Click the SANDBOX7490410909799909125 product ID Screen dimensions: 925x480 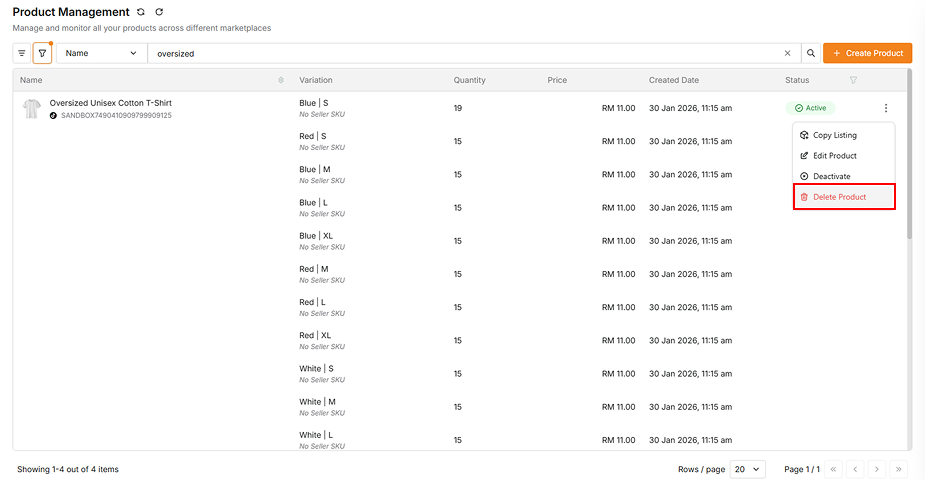pyautogui.click(x=116, y=116)
